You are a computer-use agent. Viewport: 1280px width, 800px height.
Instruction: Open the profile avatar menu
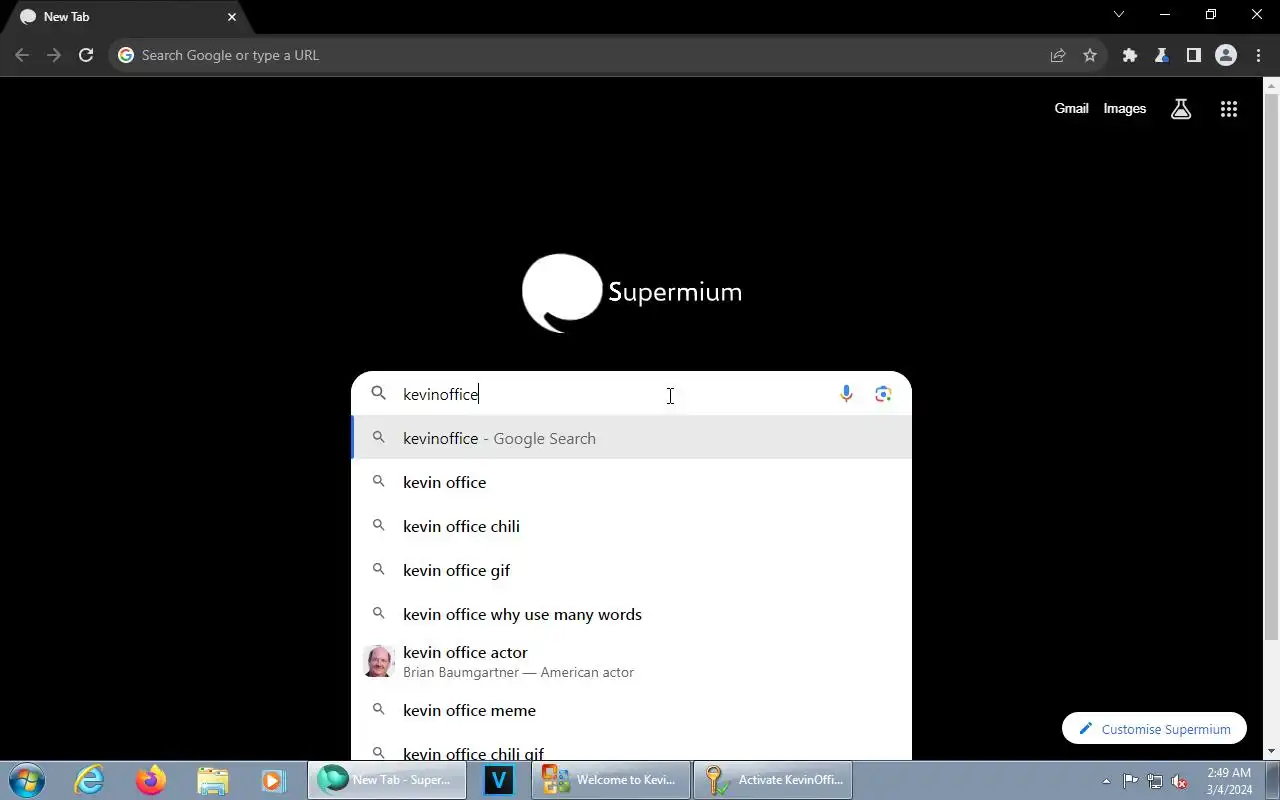pos(1226,55)
